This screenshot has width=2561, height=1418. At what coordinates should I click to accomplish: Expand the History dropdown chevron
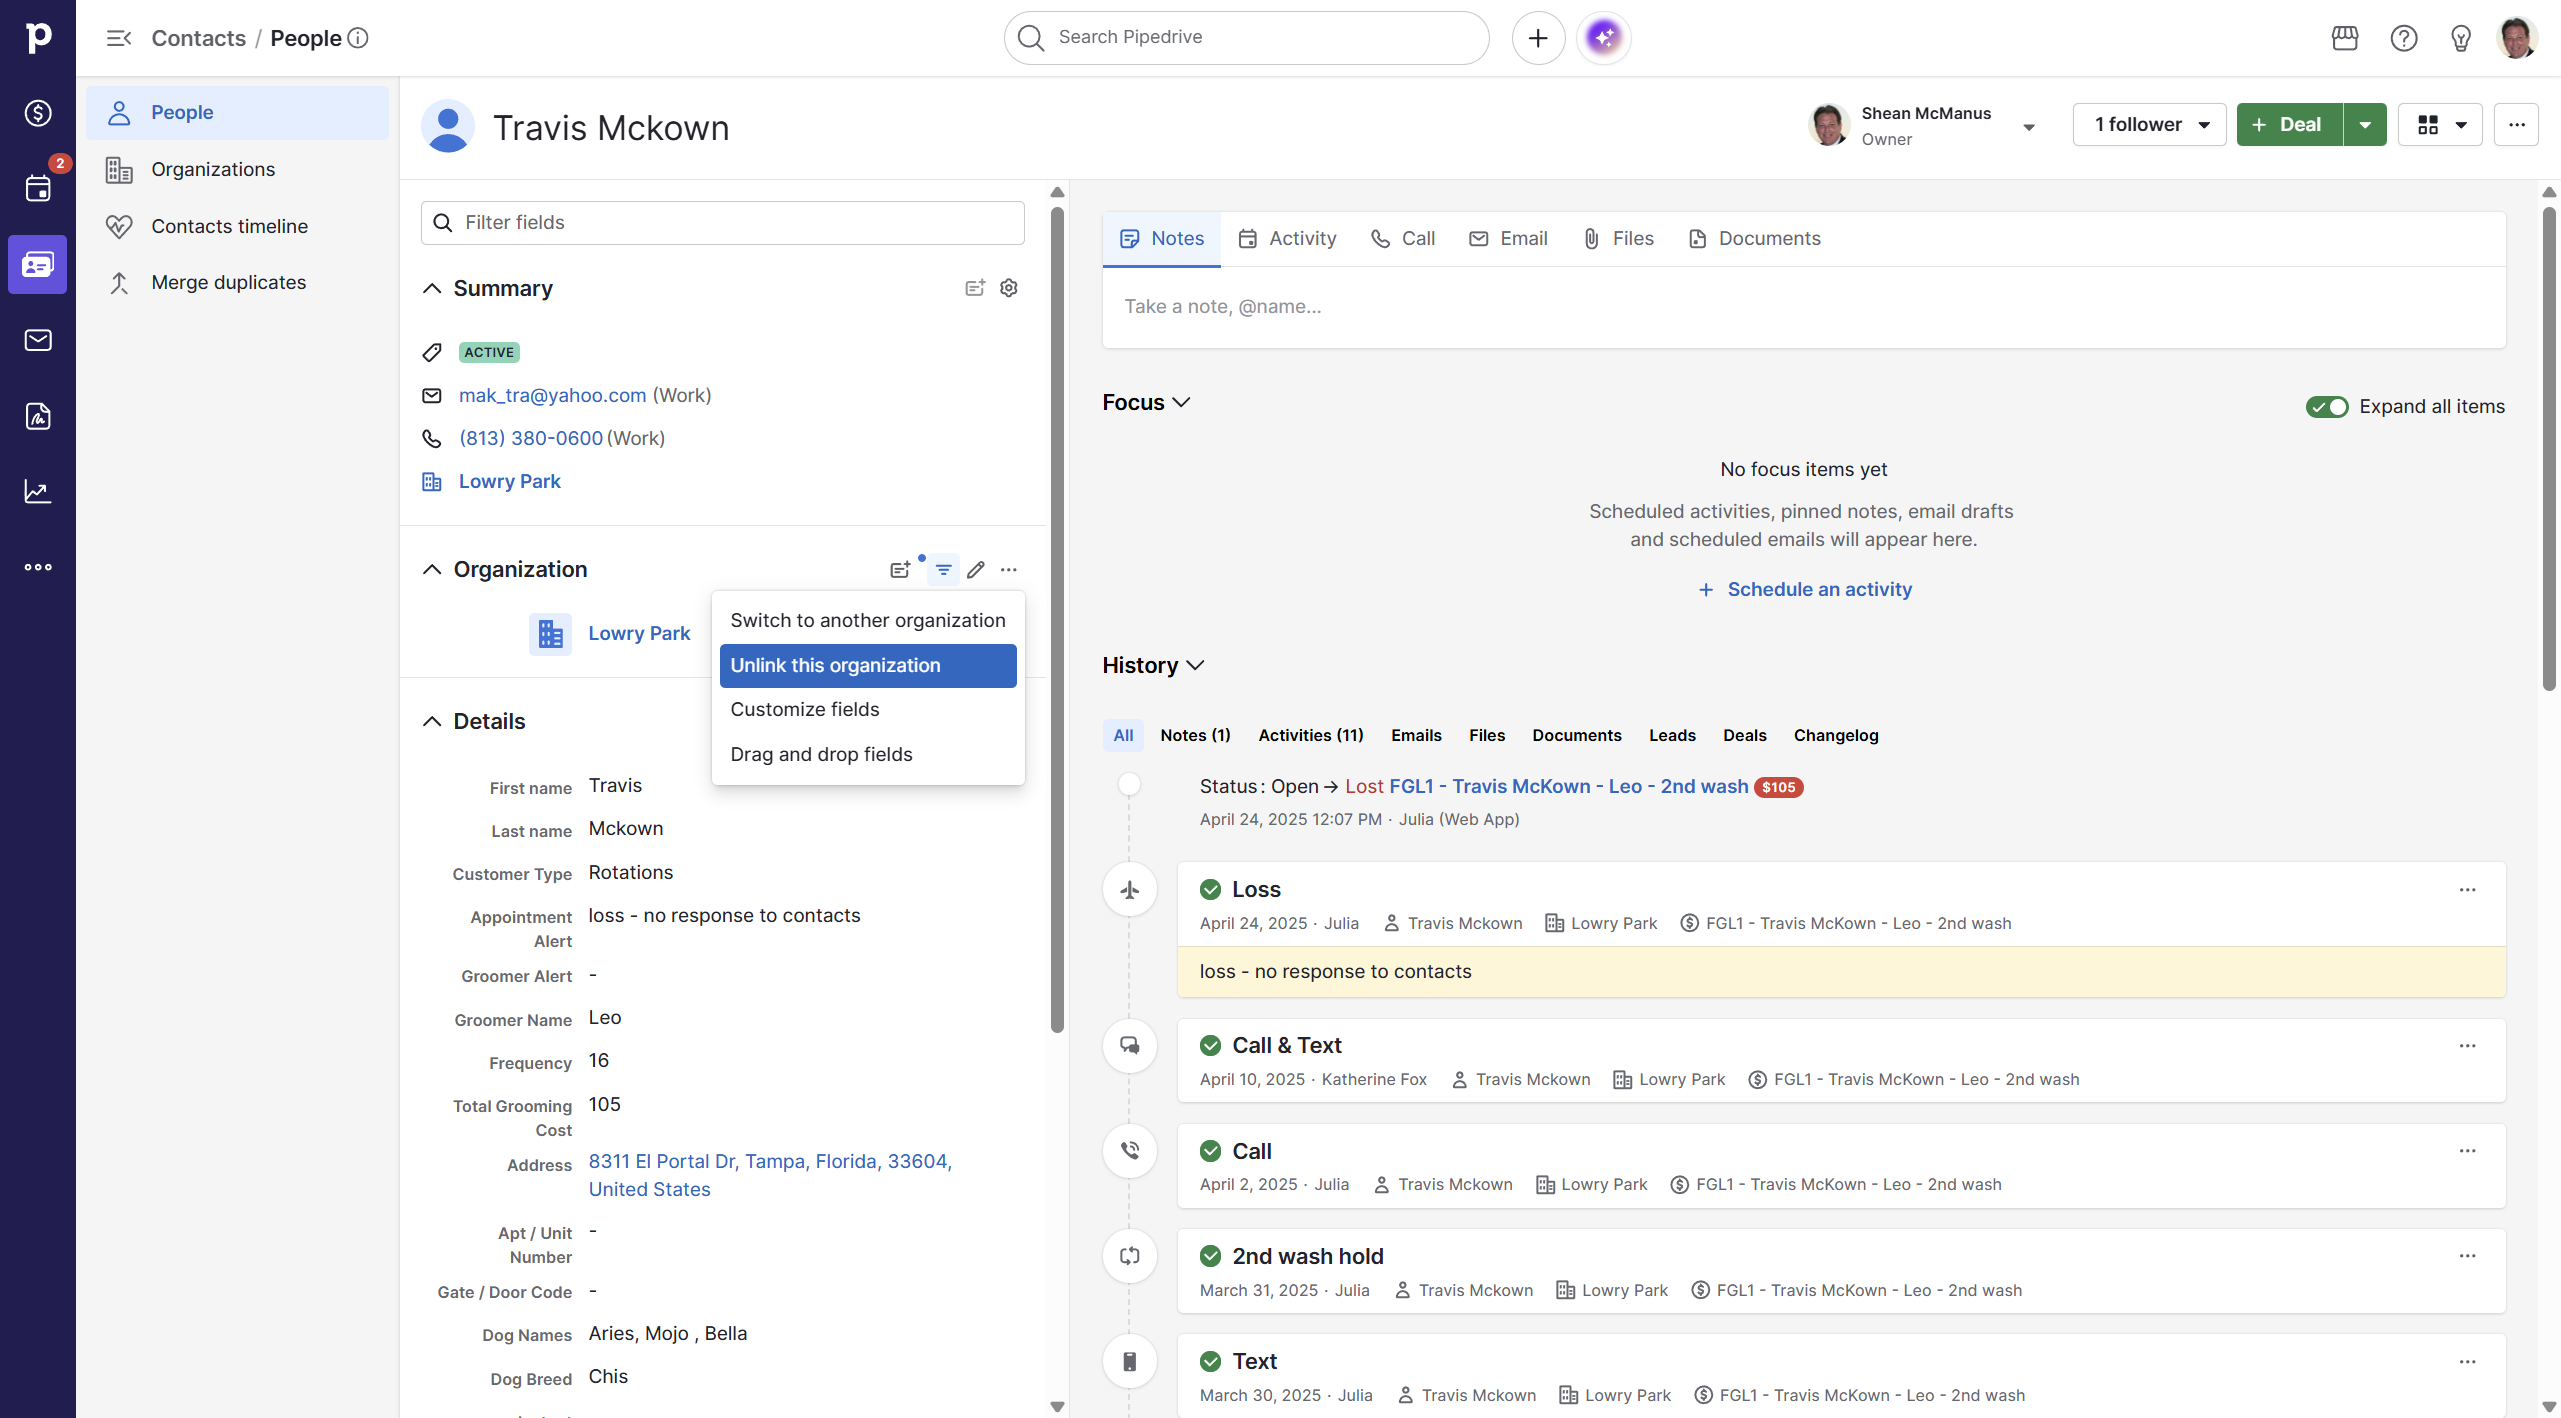point(1195,666)
